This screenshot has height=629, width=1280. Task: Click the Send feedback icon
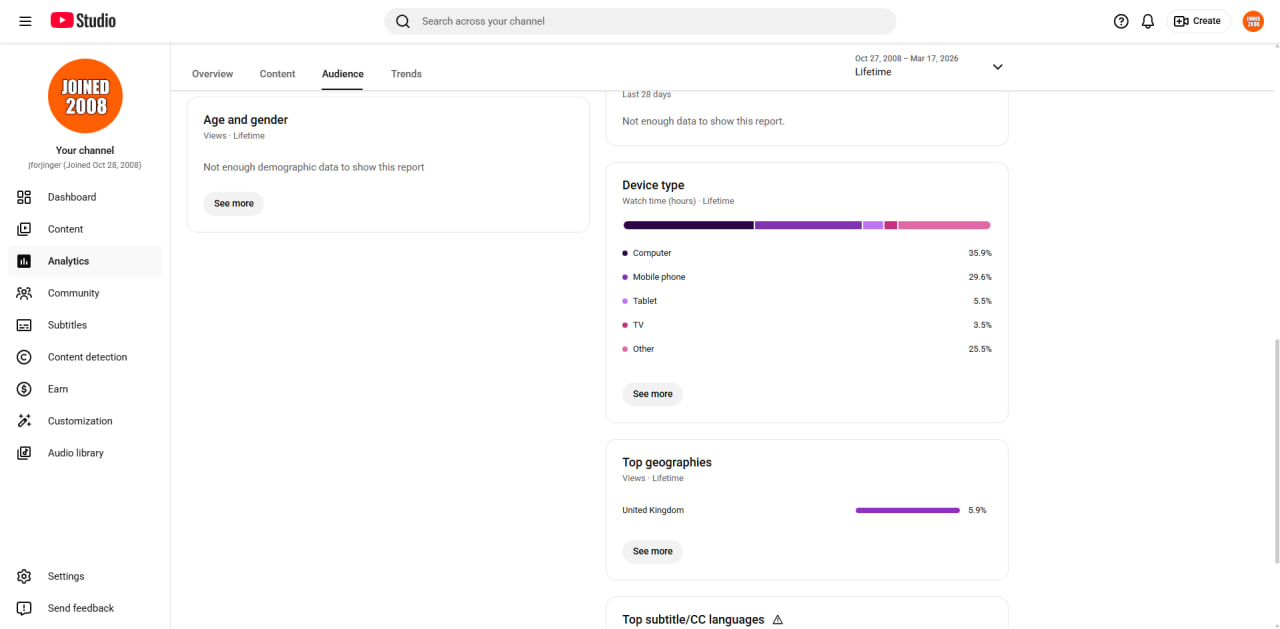[24, 608]
